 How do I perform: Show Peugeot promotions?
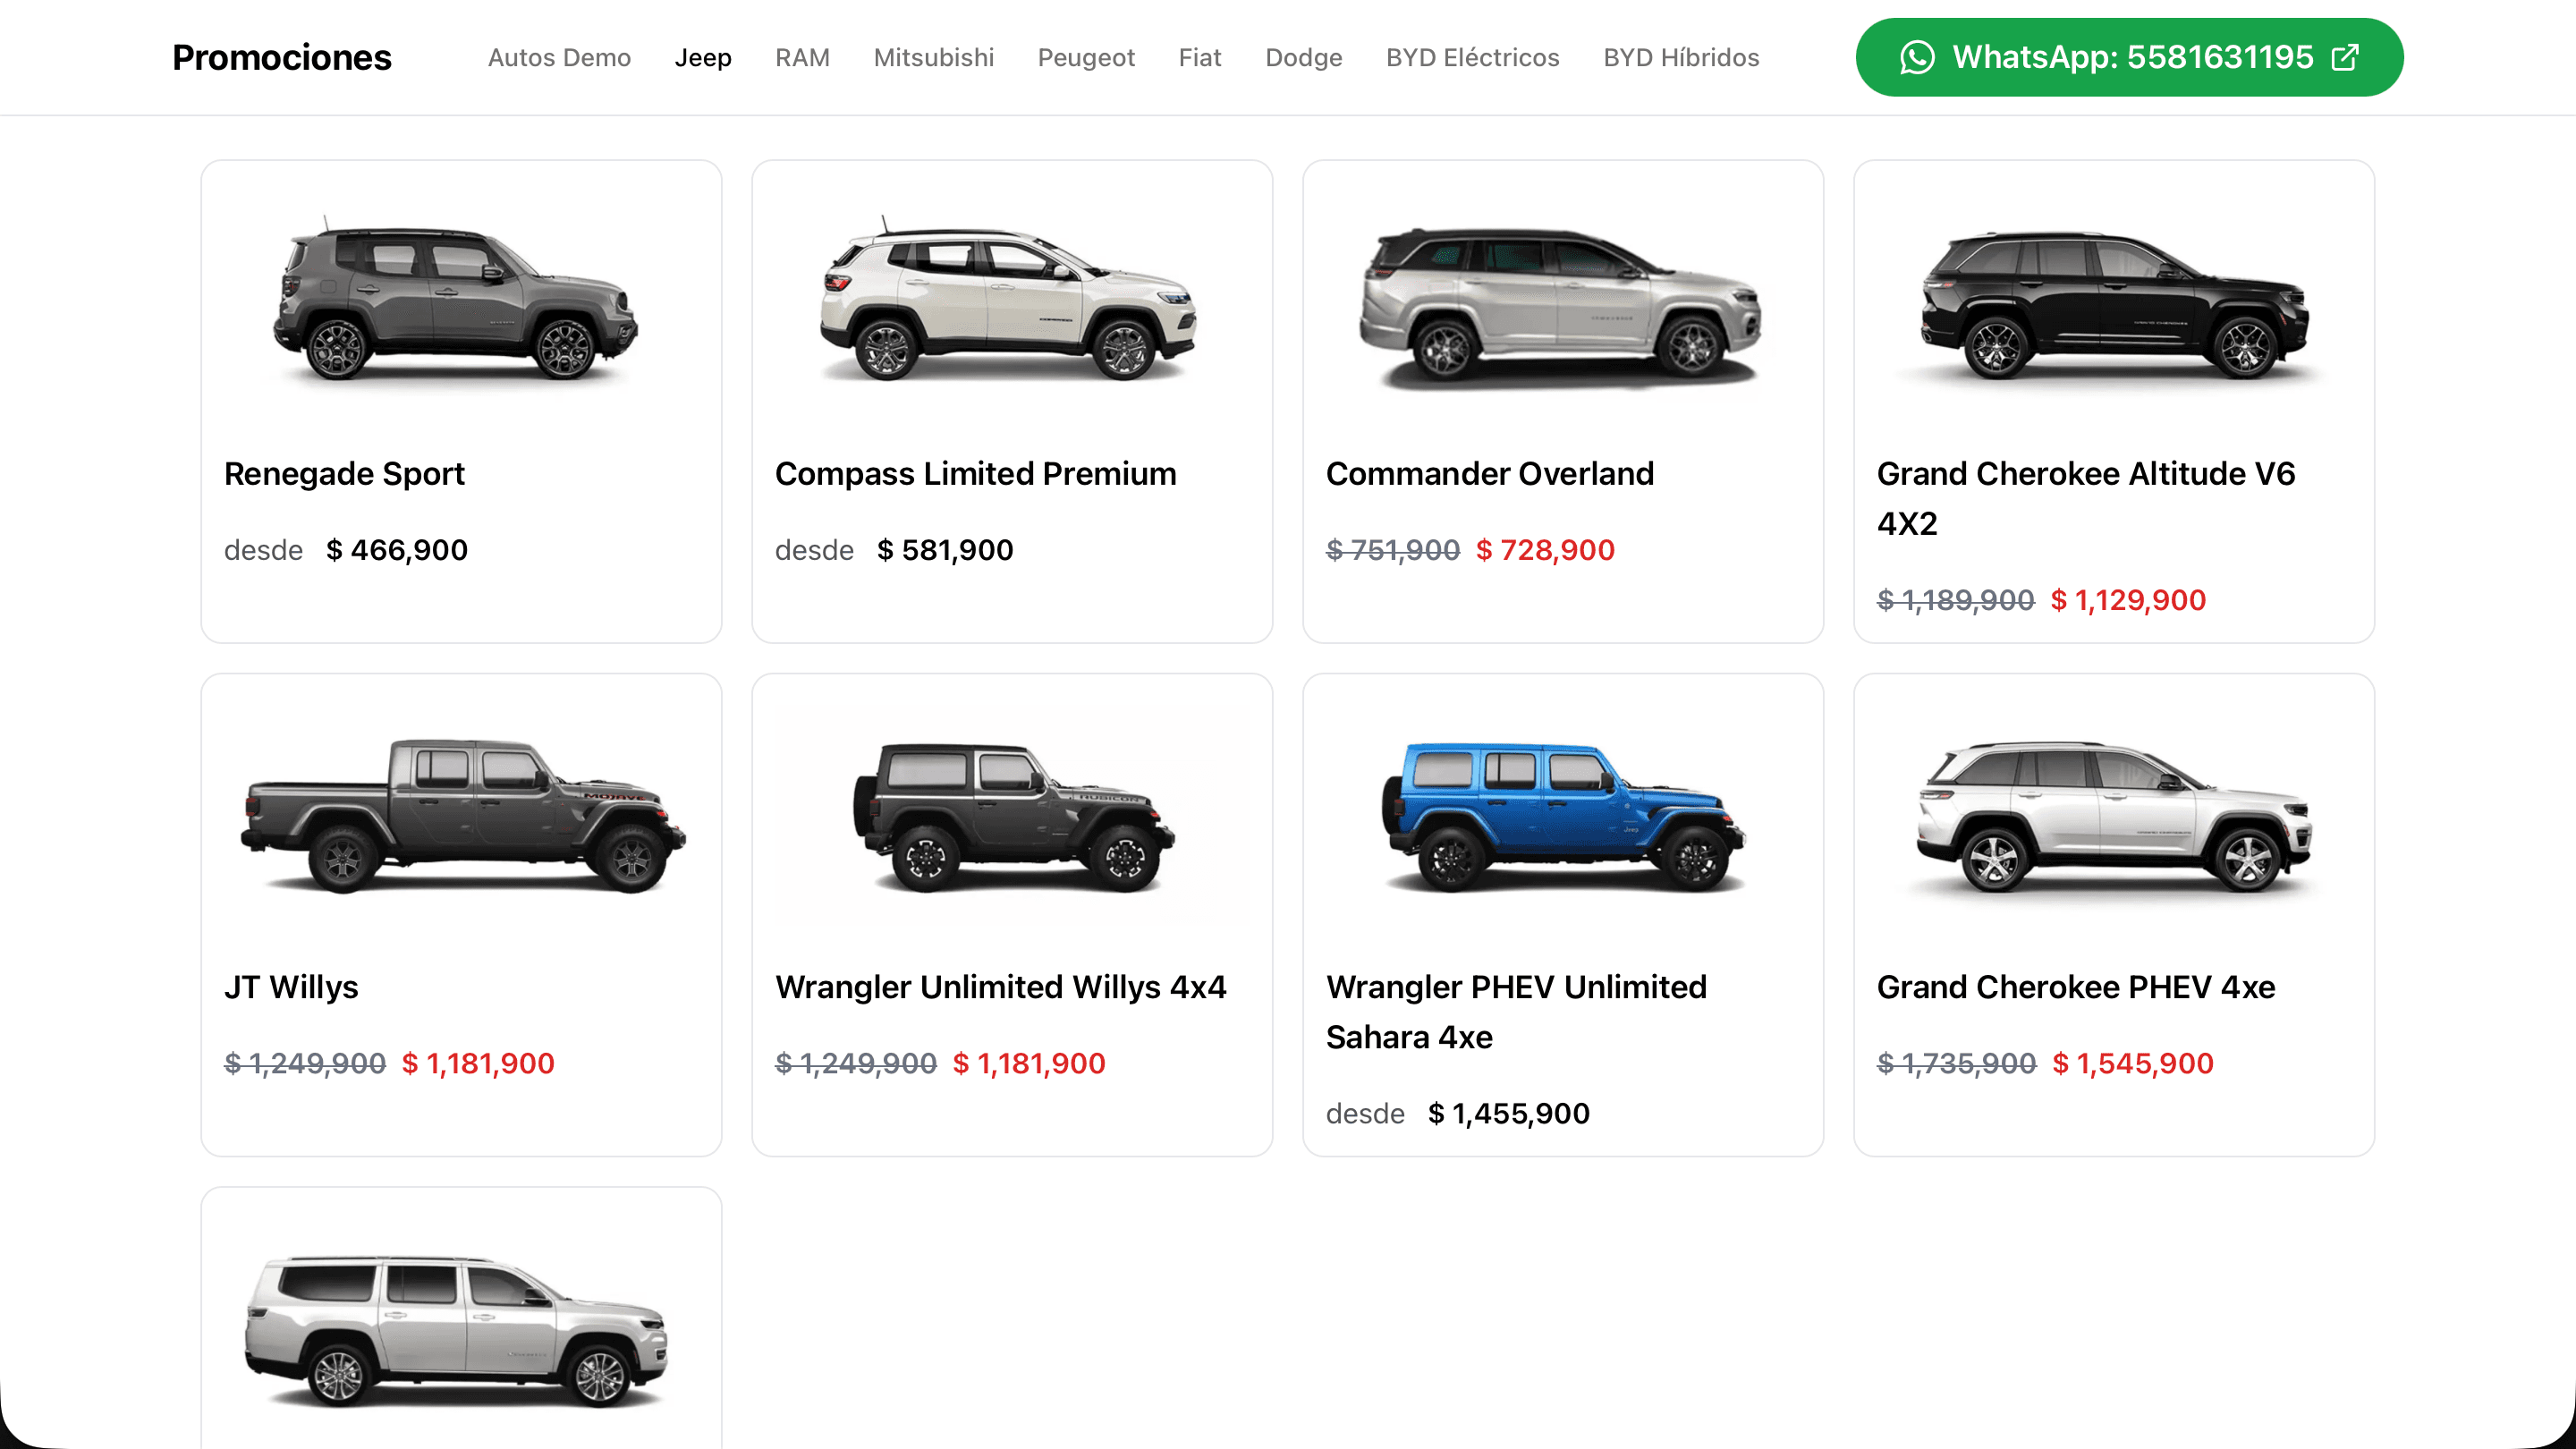[x=1086, y=57]
